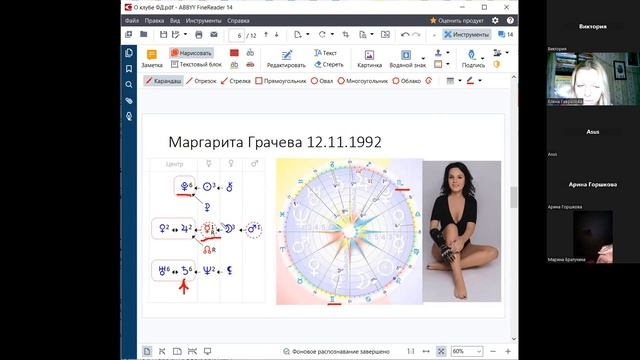640x360 pixels.
Task: Click Оценить продукт rate product link
Action: click(x=457, y=20)
